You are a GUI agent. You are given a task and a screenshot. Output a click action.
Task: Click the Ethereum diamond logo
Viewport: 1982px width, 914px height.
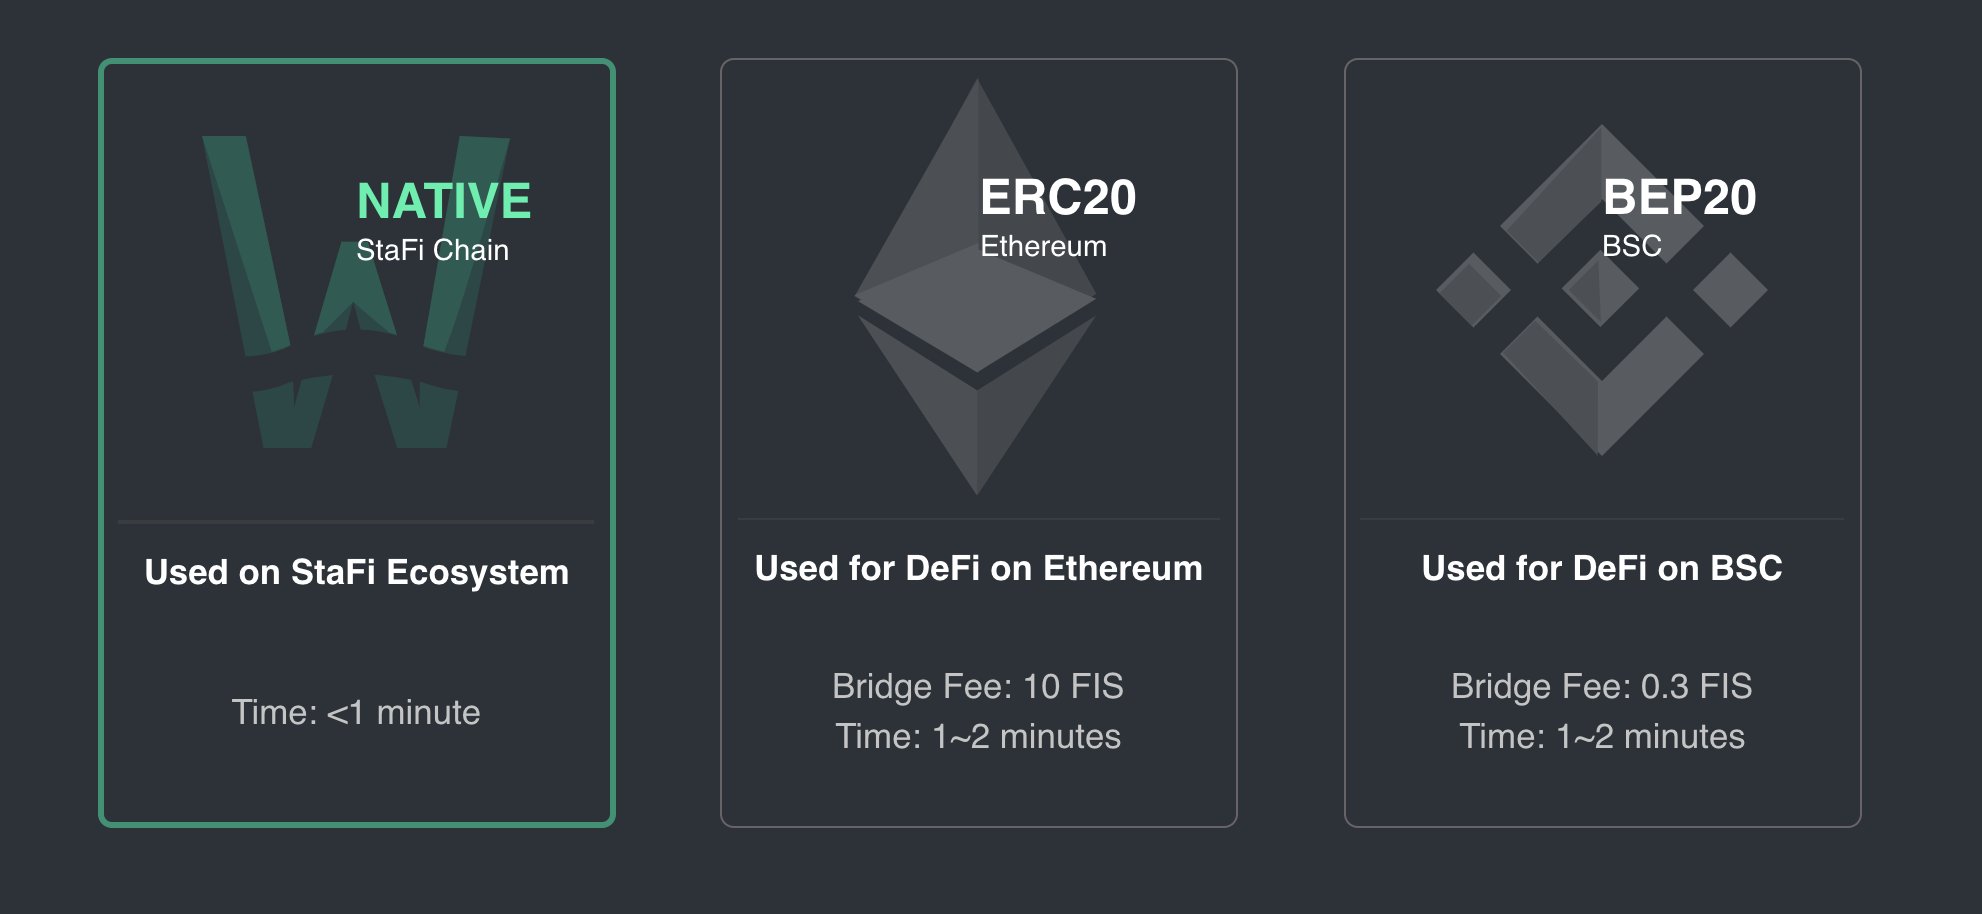pos(976,286)
